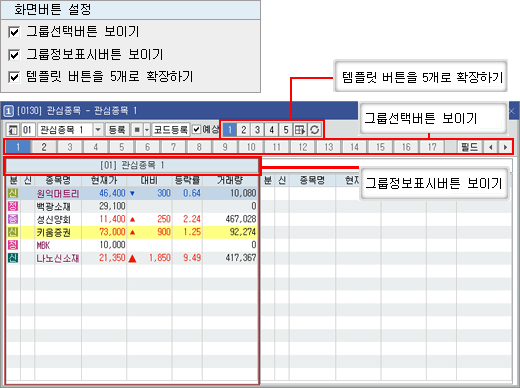Click the refresh icon next to template buttons

click(314, 130)
